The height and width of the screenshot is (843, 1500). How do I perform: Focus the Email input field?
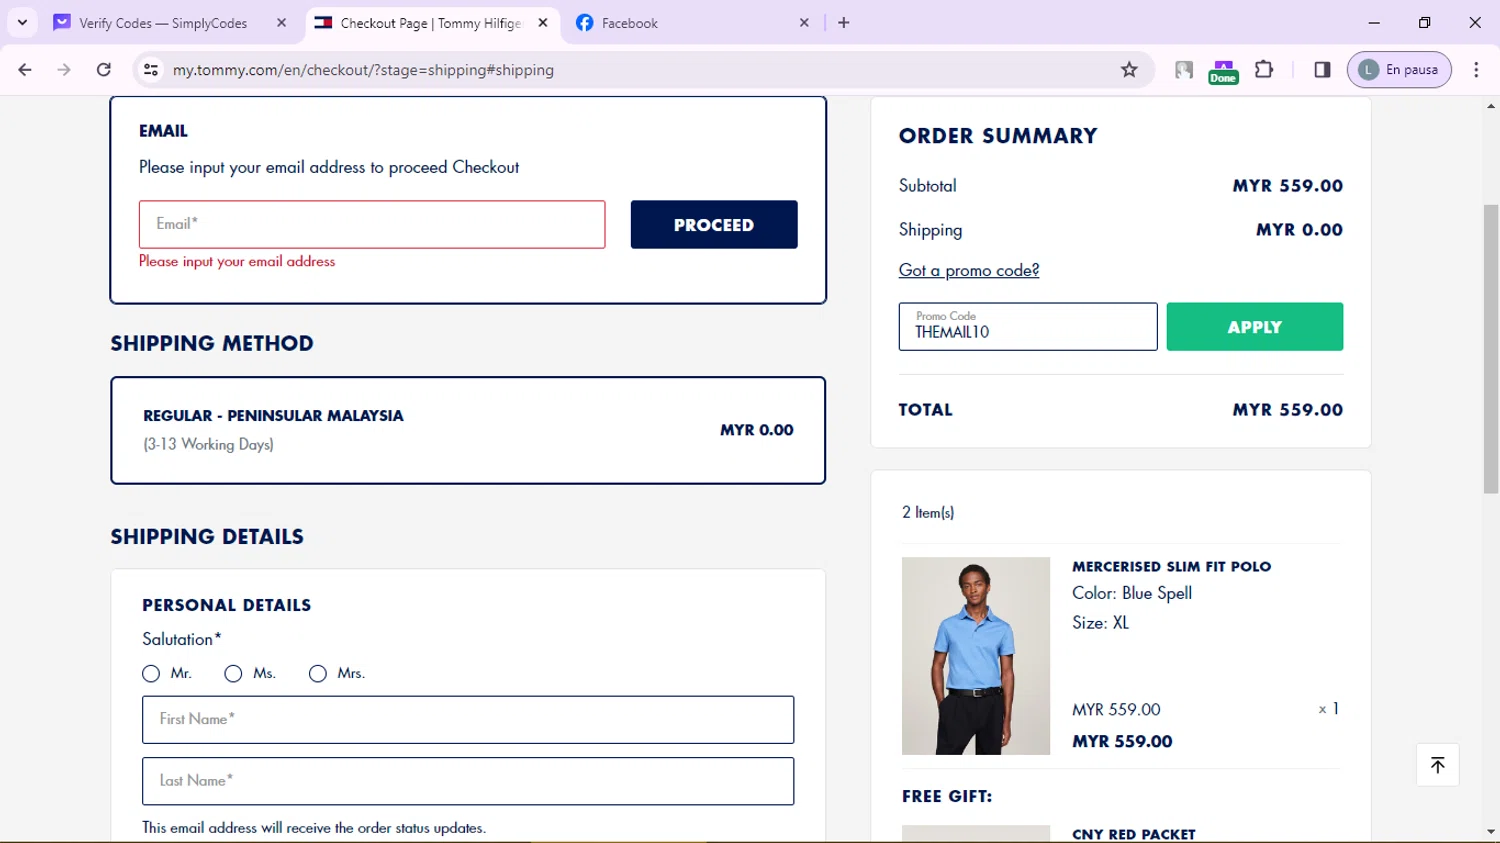[x=372, y=224]
